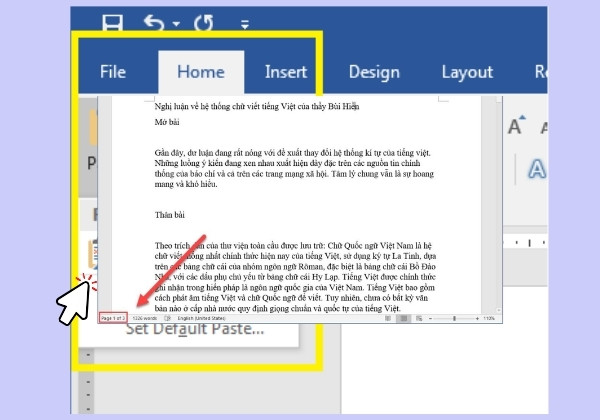Click the Redo icon
Screen dimensions: 600x420
click(204, 23)
